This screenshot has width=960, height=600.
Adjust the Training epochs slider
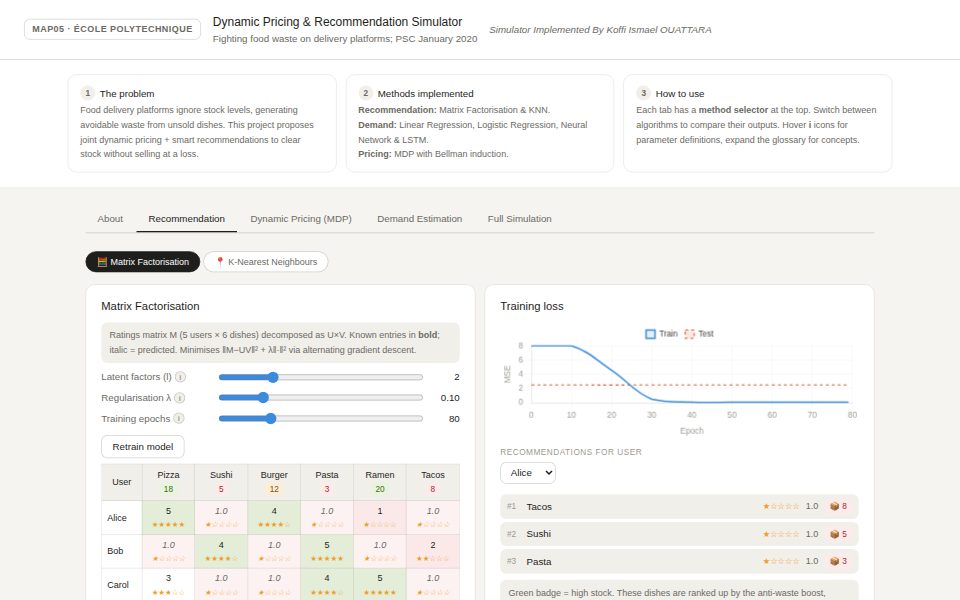[321, 419]
